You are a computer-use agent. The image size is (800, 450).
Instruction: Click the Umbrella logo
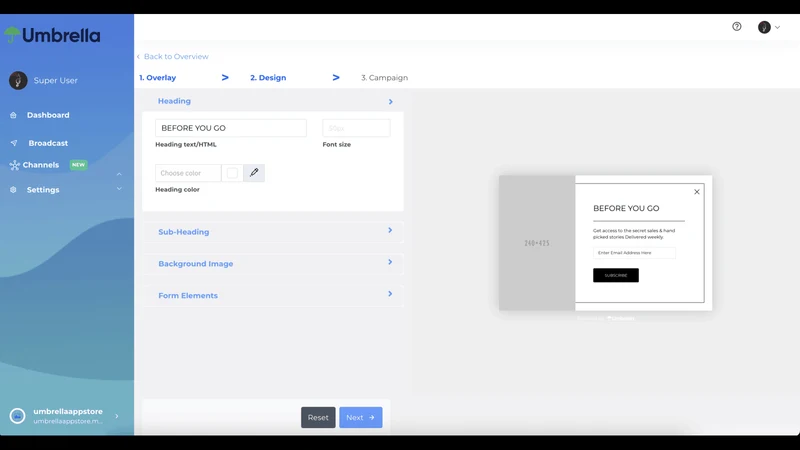click(x=52, y=35)
